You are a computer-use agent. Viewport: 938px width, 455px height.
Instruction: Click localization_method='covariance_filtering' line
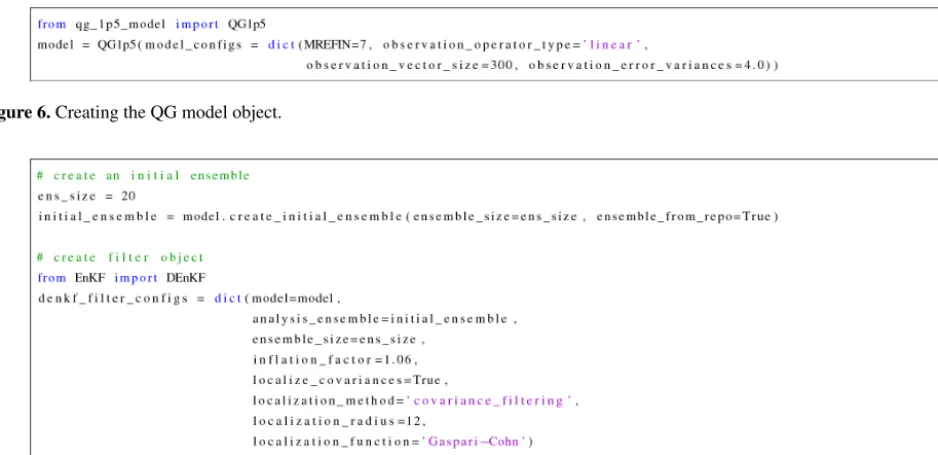point(415,401)
